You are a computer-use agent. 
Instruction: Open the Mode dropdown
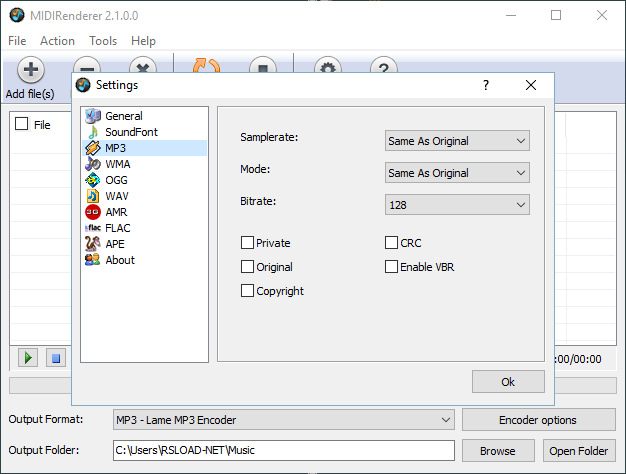pyautogui.click(x=457, y=173)
